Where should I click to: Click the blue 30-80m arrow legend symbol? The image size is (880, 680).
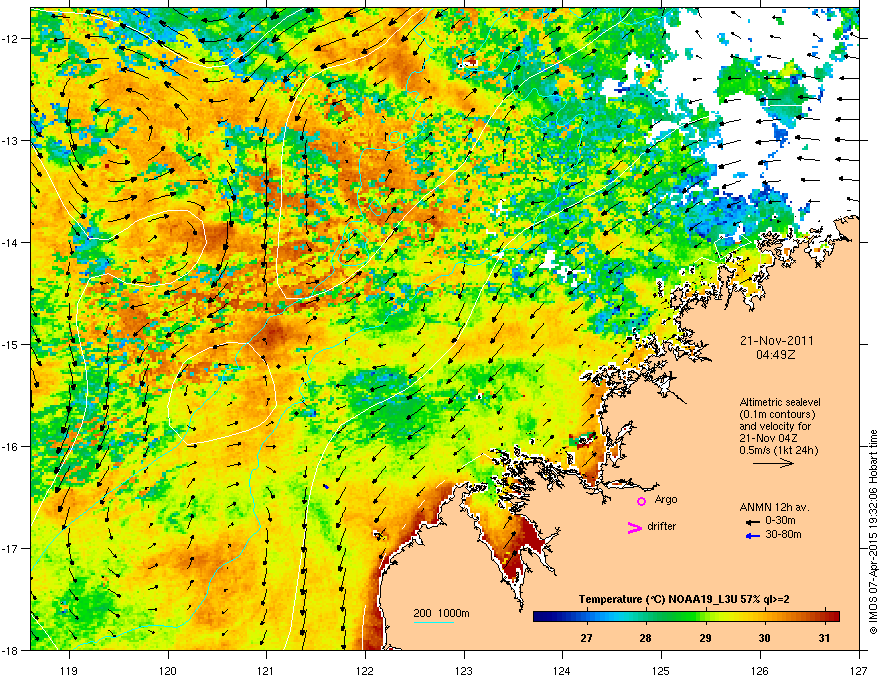(x=753, y=536)
